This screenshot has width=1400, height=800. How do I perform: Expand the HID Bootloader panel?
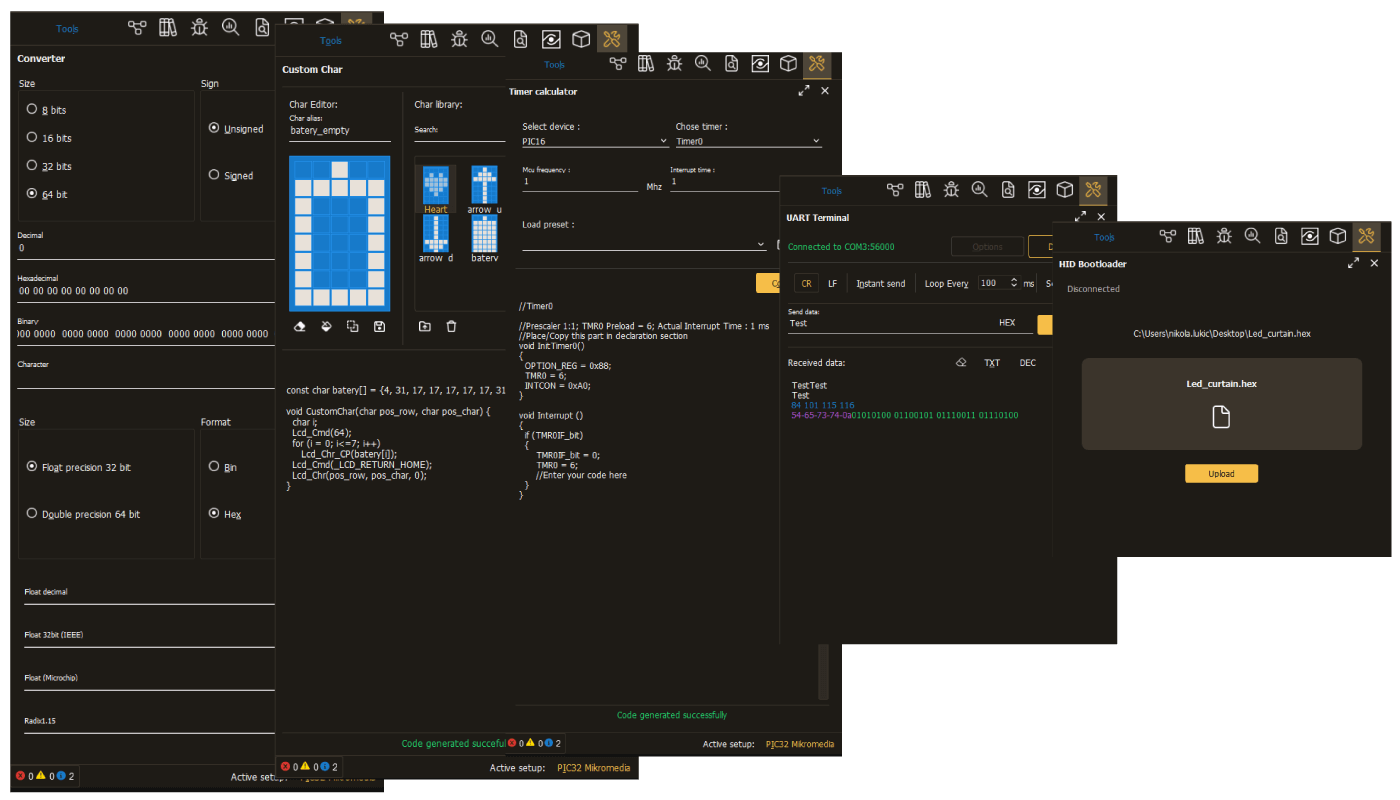(x=1354, y=263)
